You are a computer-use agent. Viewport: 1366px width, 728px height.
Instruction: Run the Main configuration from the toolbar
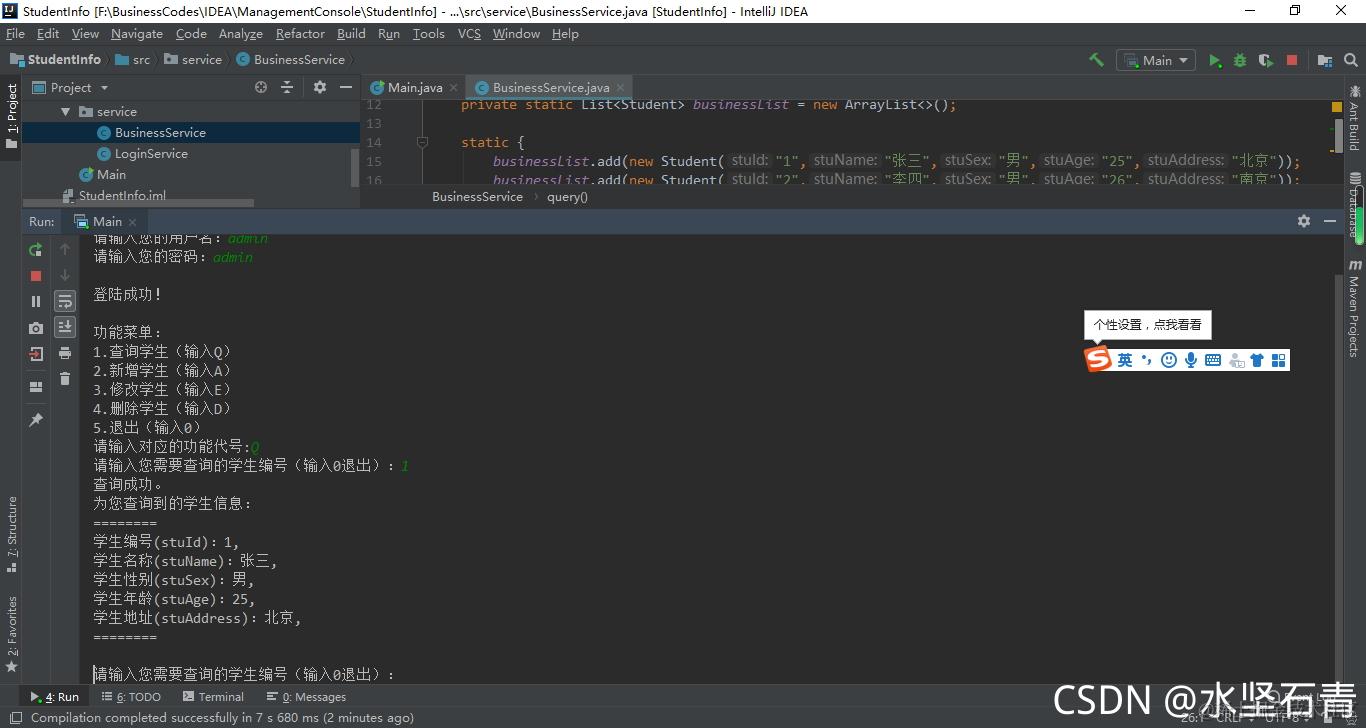click(1215, 60)
